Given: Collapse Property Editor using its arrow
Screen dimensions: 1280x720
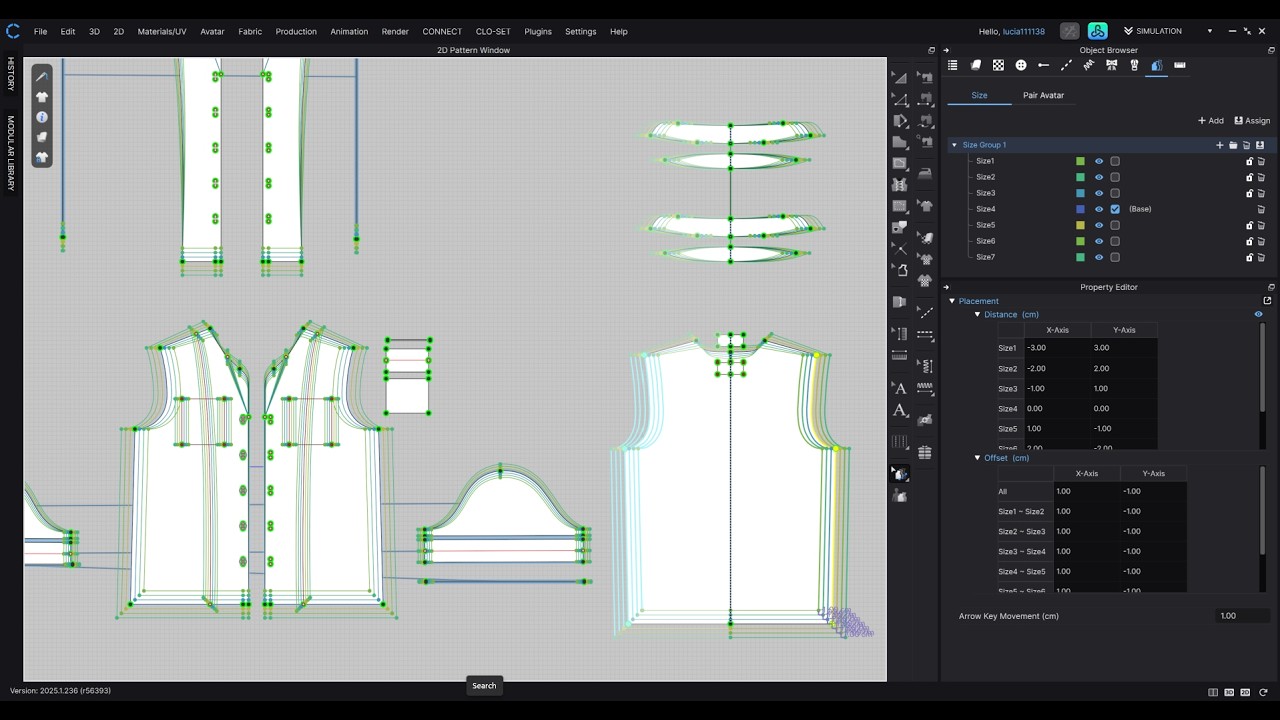Looking at the screenshot, I should coord(946,287).
